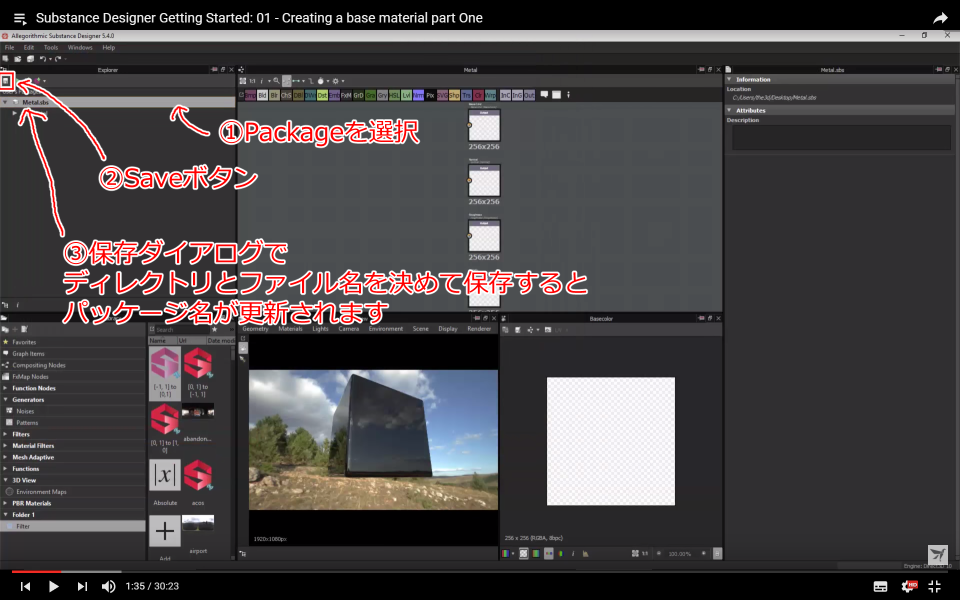The height and width of the screenshot is (600, 960).
Task: Collapse Folder 1 in library
Action: (x=6, y=515)
